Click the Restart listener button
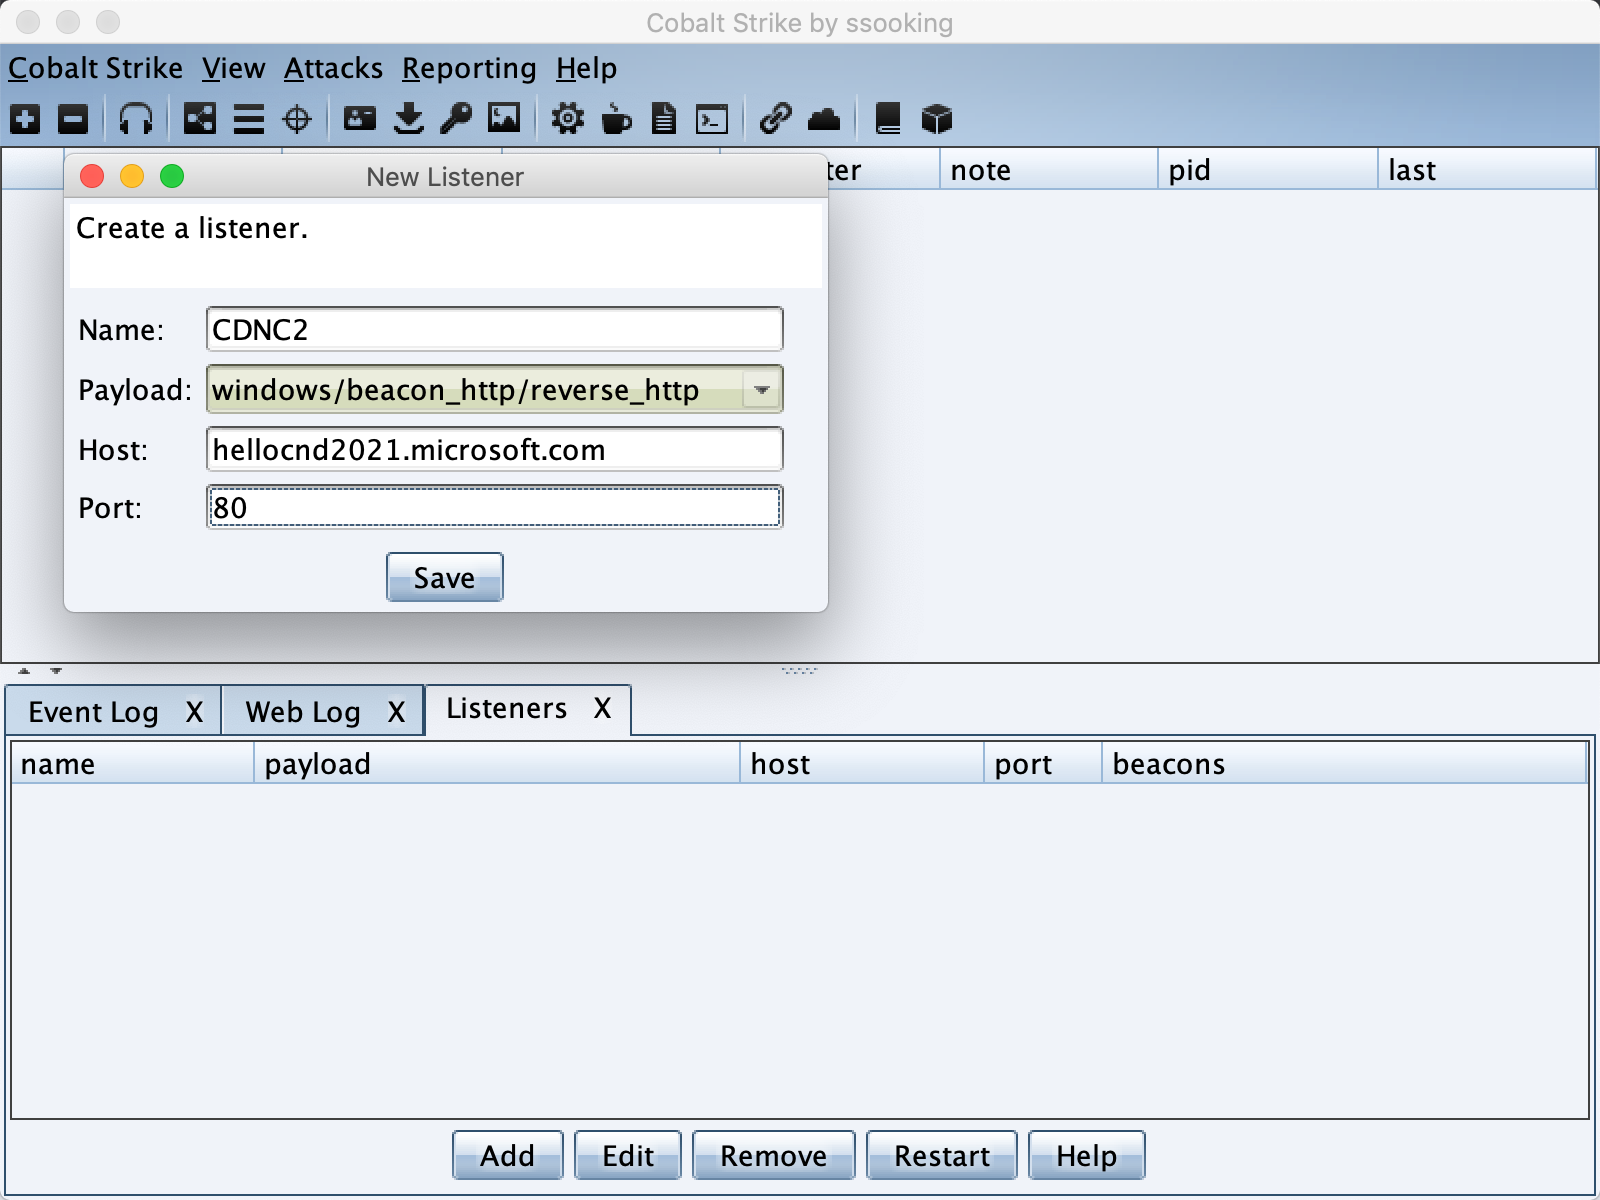 pos(942,1155)
